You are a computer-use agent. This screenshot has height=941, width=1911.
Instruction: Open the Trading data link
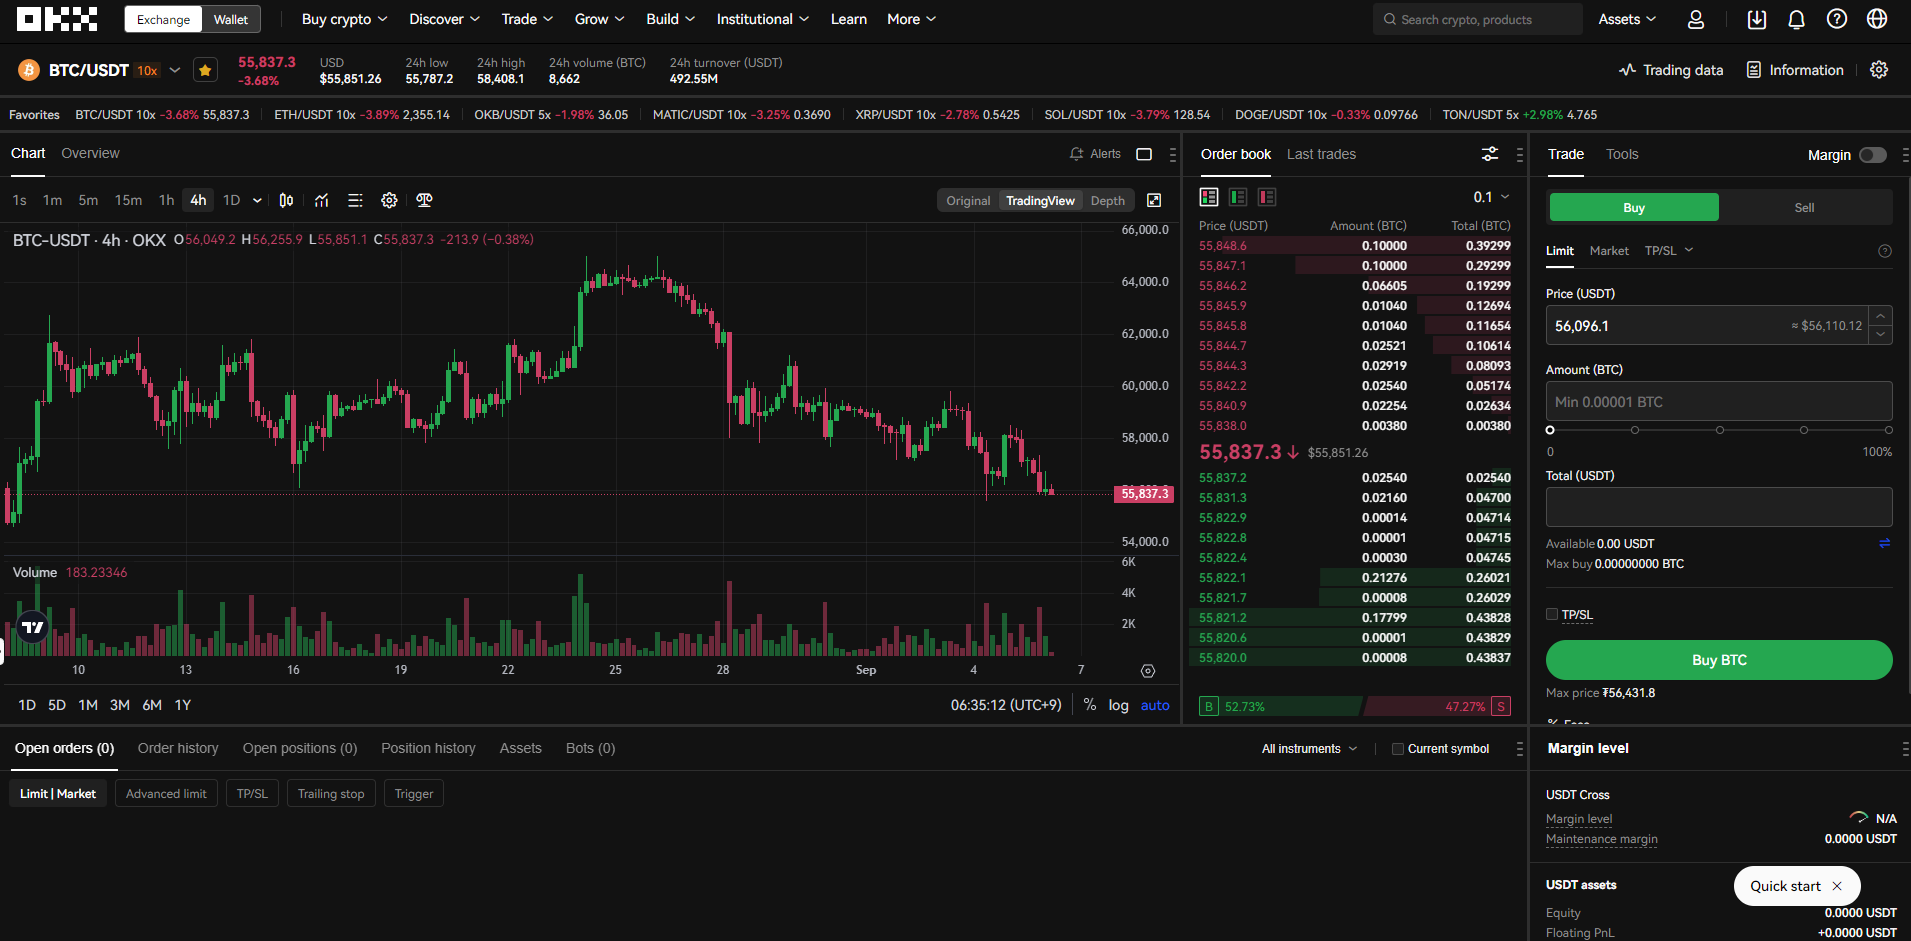coord(1671,70)
